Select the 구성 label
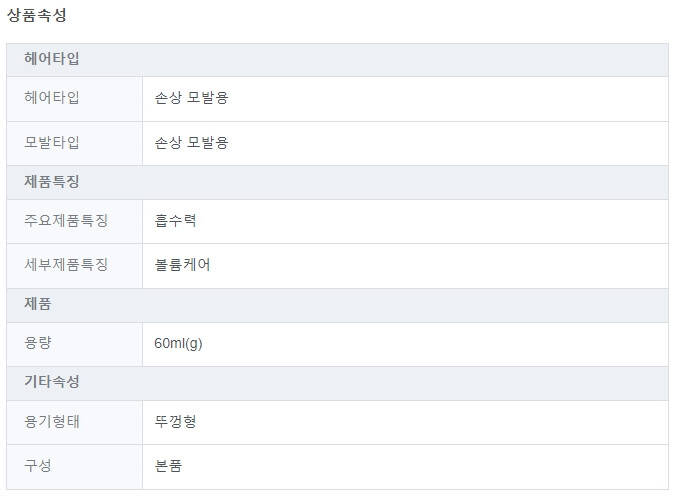The image size is (678, 496). click(x=38, y=465)
